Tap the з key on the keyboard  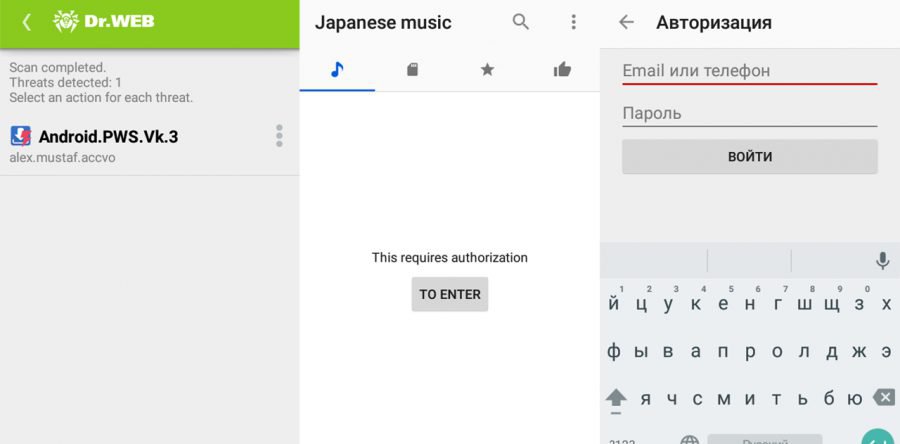[859, 304]
